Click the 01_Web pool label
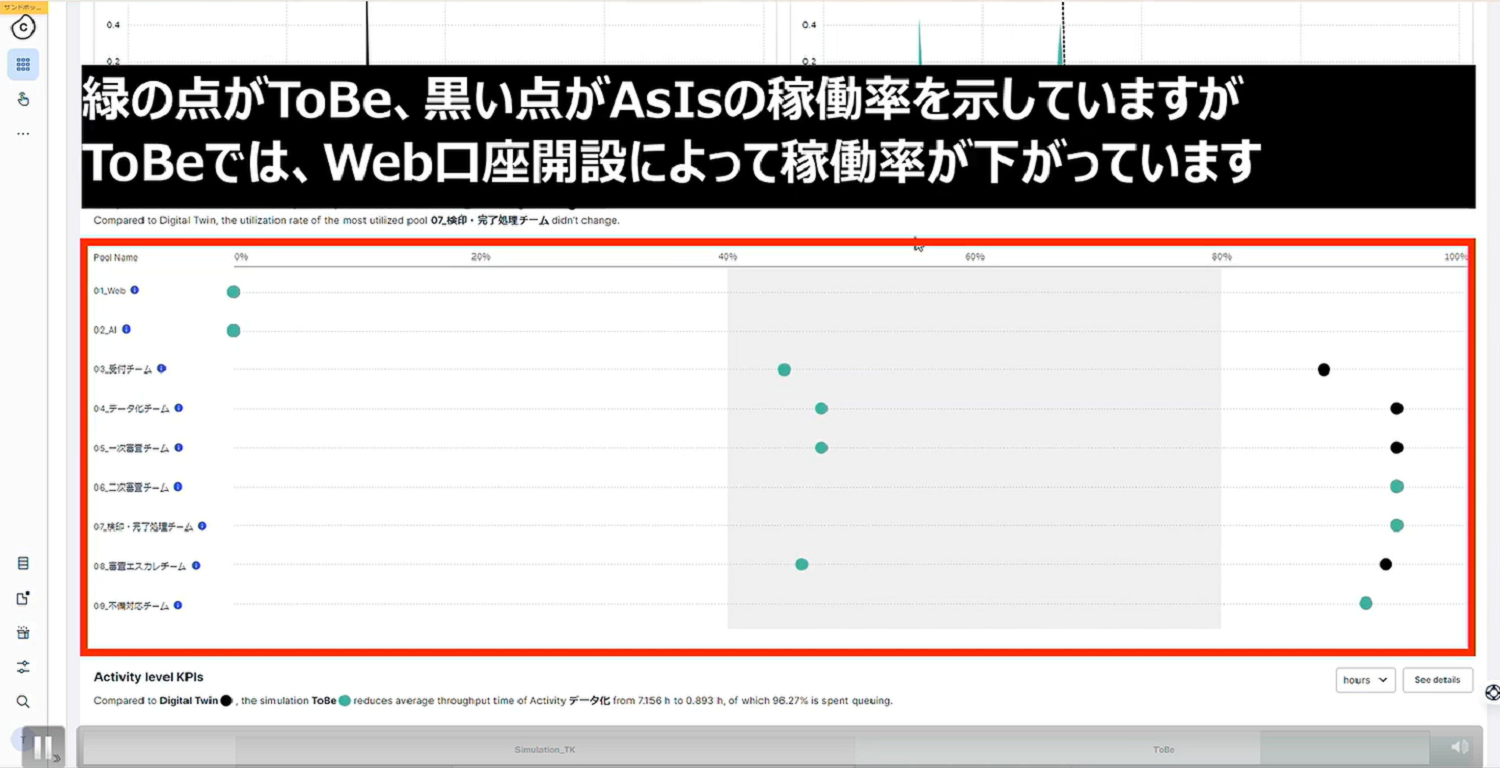Screen dimensions: 1500x768 (110, 291)
